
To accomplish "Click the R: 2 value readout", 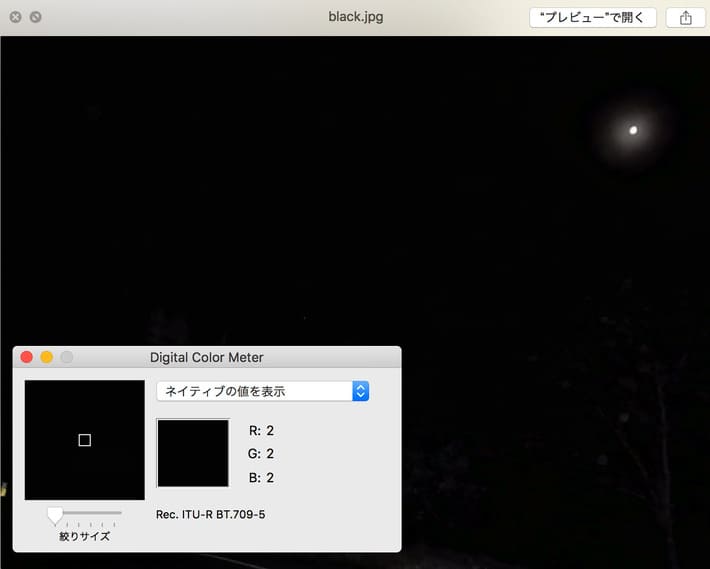I will click(261, 431).
